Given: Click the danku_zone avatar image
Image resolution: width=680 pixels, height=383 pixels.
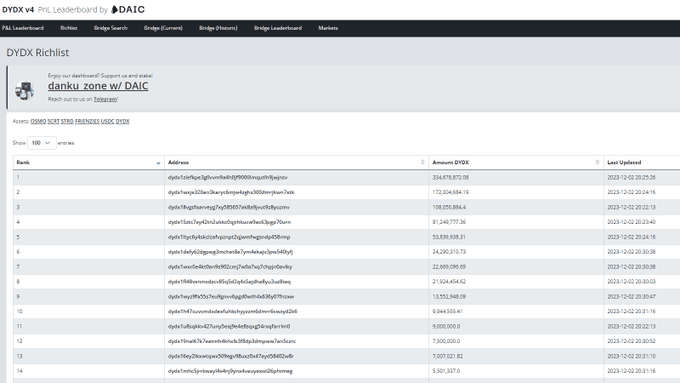Looking at the screenshot, I should coord(24,90).
